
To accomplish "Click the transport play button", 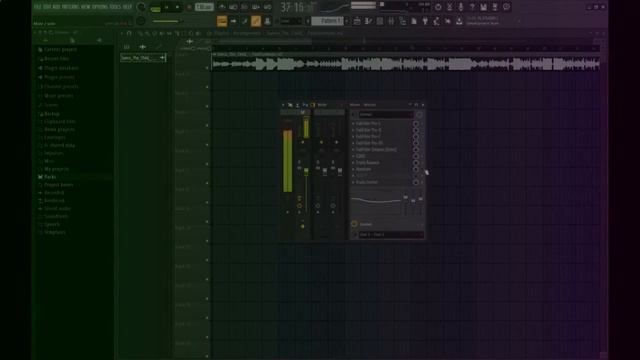I will [x=167, y=7].
